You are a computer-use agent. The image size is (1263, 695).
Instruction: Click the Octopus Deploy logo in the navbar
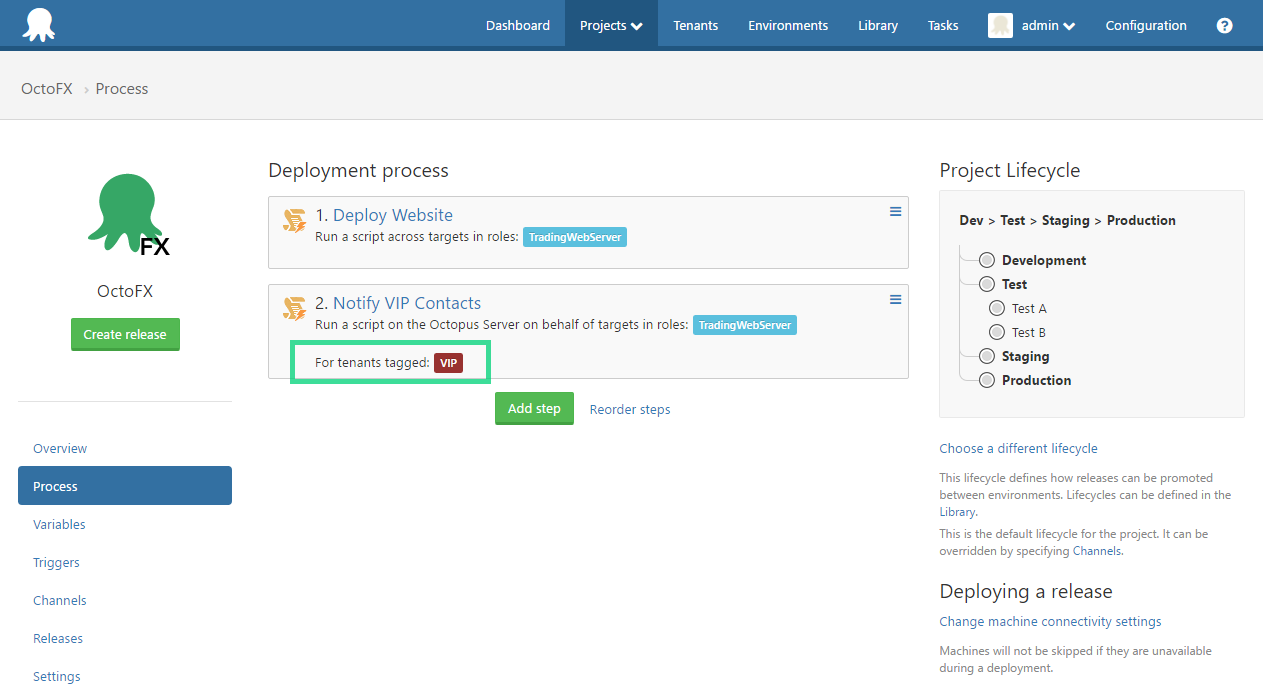(38, 22)
